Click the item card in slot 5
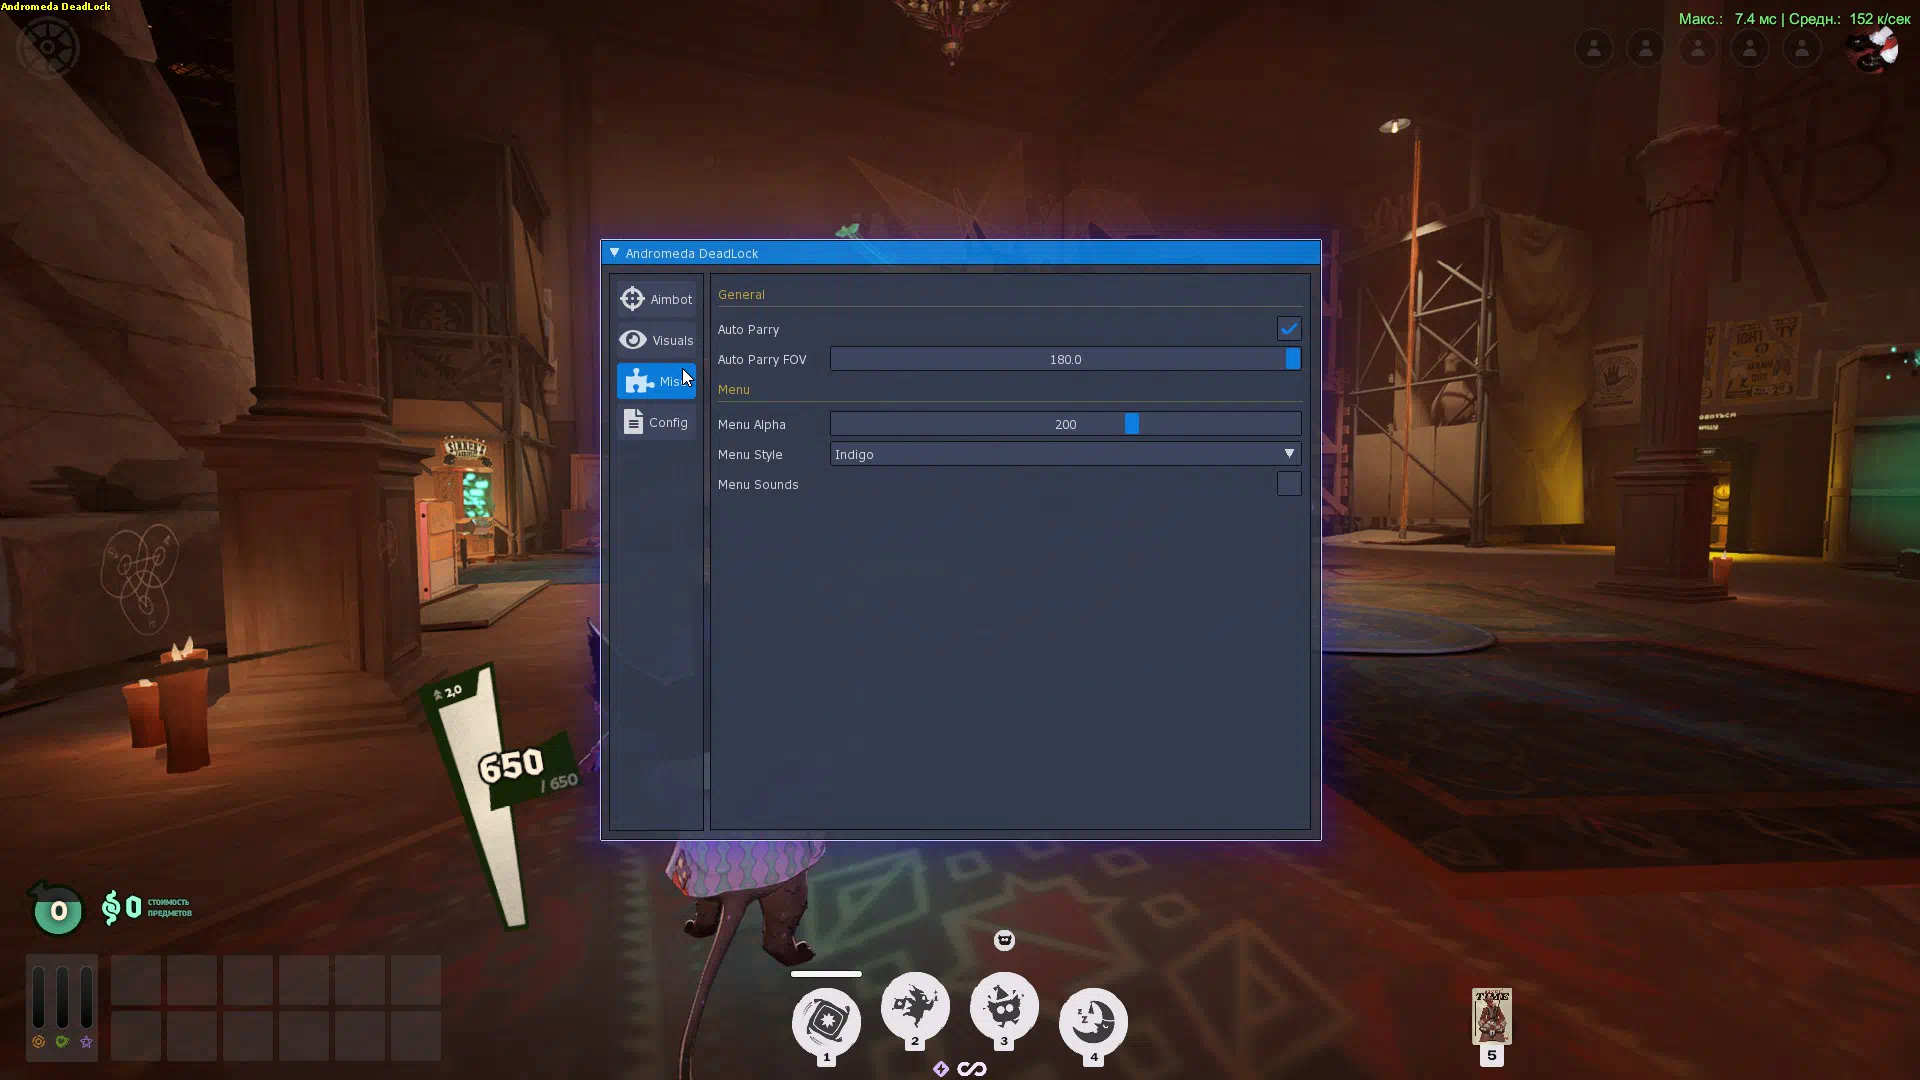 1491,1016
